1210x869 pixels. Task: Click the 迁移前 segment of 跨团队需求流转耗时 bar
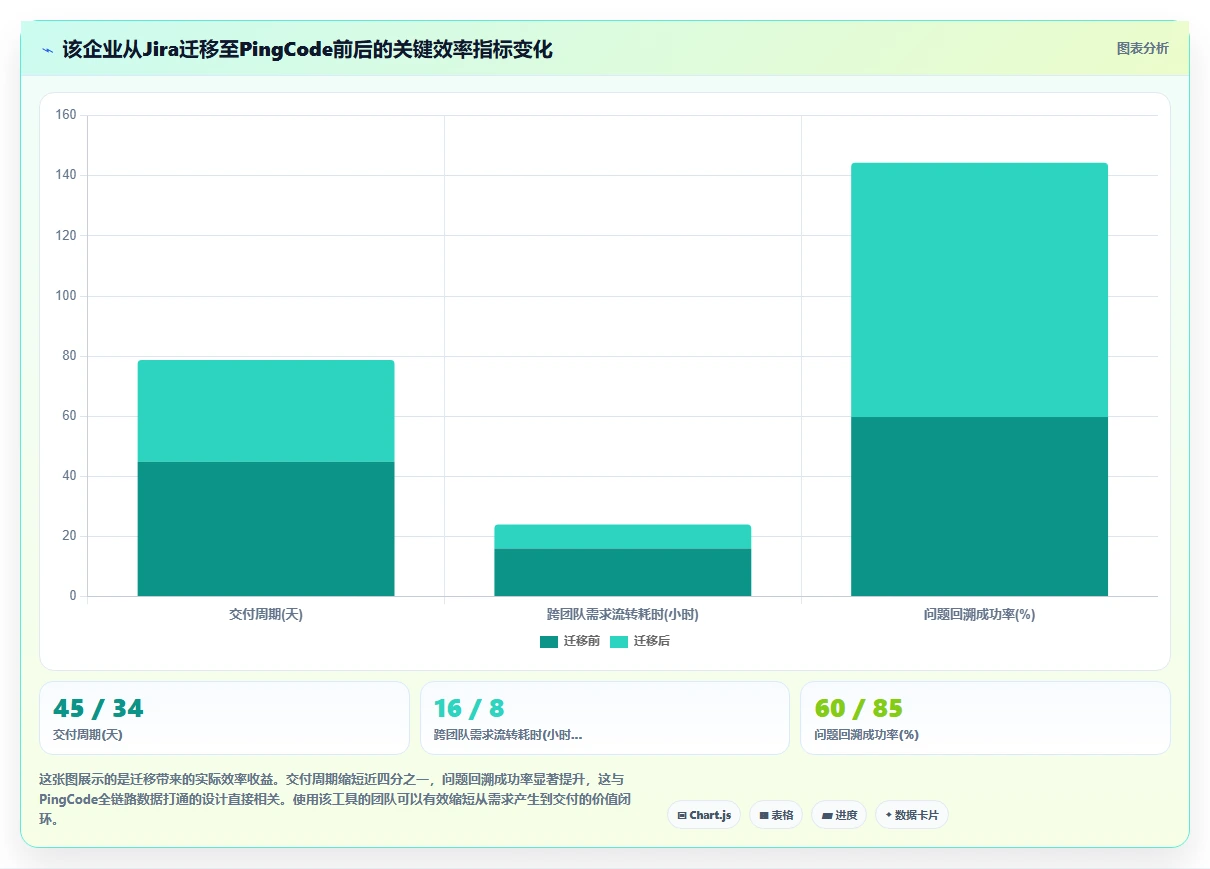(x=622, y=572)
